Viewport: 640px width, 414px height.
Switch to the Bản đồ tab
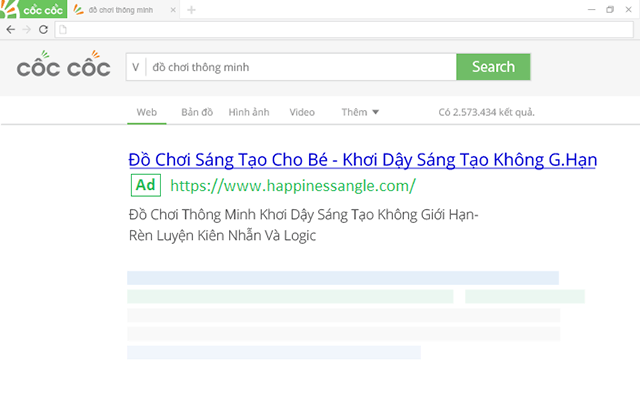197,112
